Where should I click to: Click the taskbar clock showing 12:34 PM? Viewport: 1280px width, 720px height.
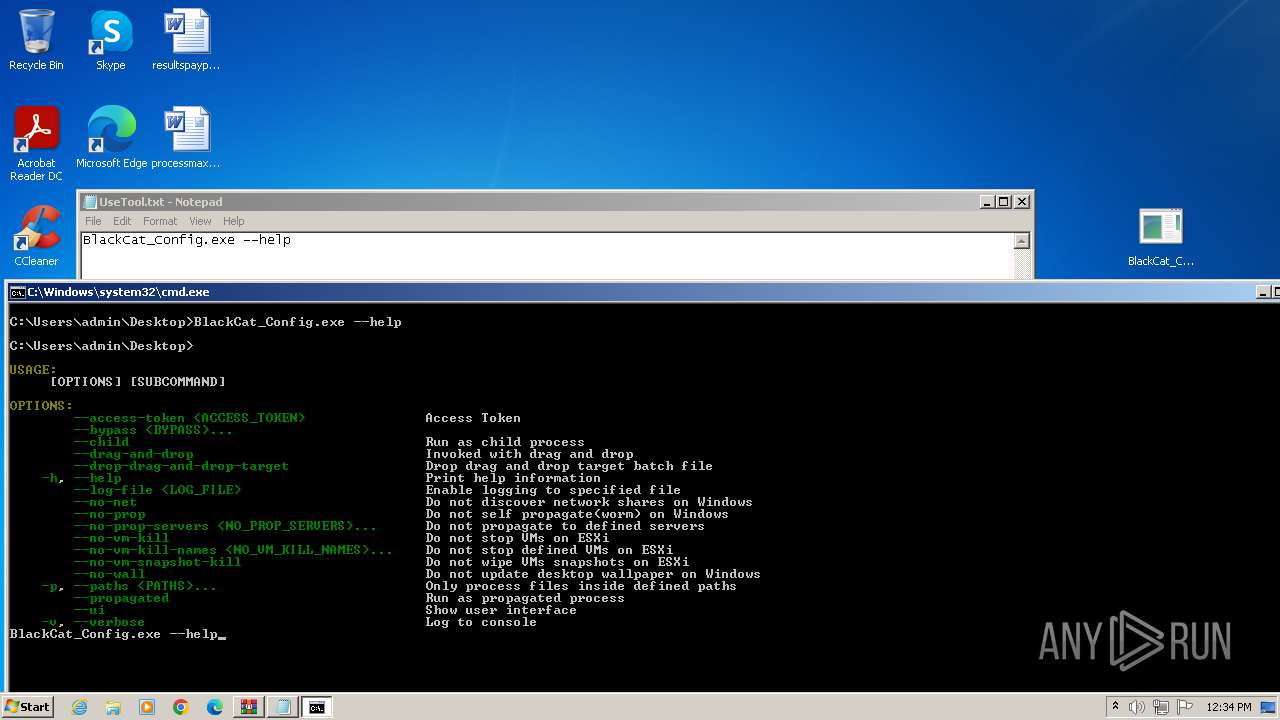pyautogui.click(x=1229, y=707)
